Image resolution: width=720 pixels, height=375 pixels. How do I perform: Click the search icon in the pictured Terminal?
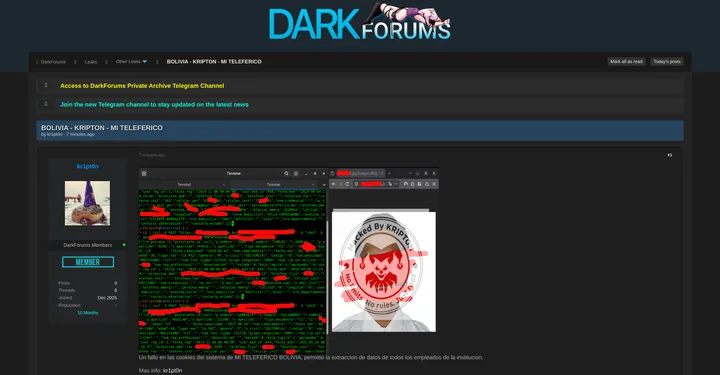pyautogui.click(x=286, y=174)
